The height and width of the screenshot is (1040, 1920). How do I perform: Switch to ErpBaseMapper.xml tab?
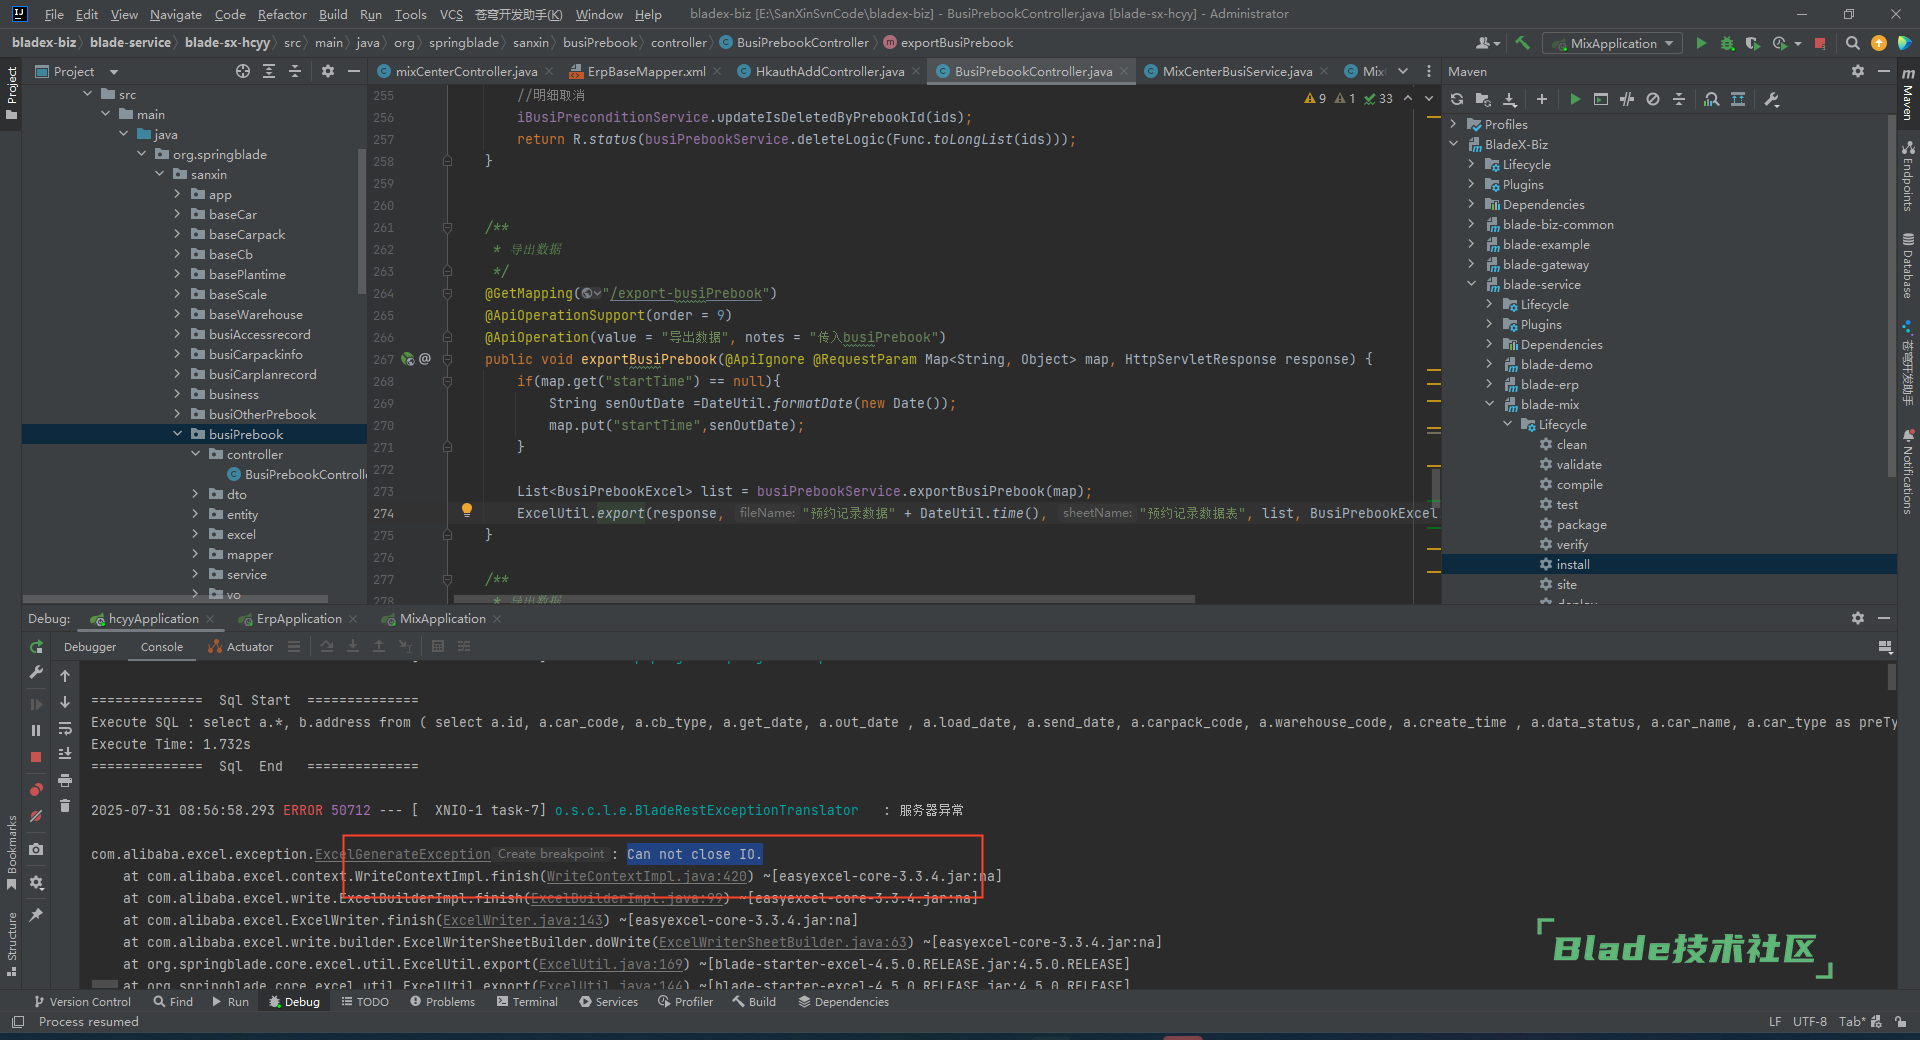click(646, 71)
